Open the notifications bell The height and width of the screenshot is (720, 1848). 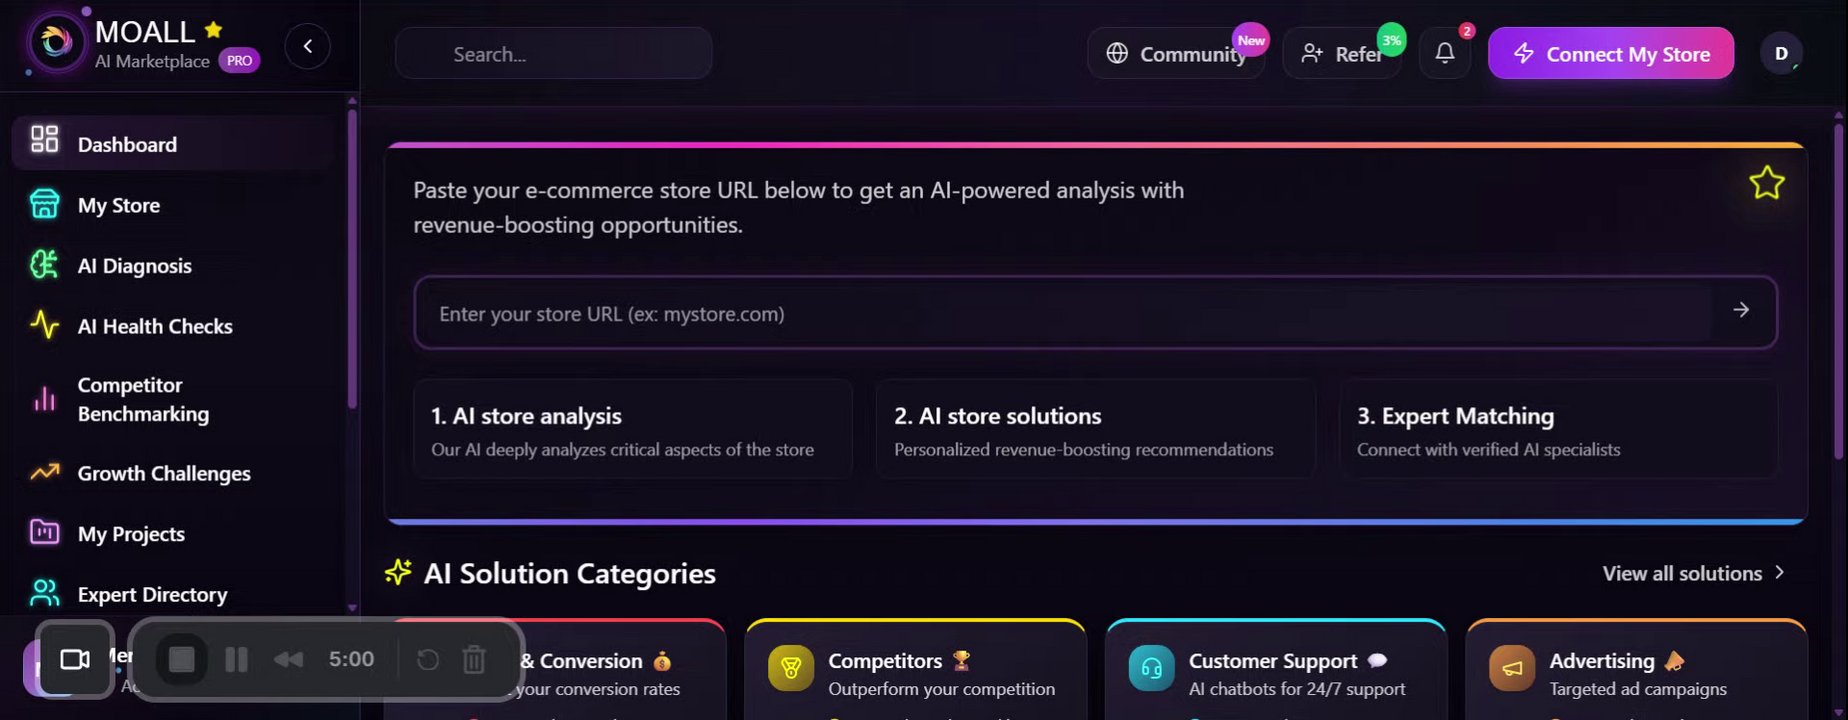click(x=1444, y=54)
